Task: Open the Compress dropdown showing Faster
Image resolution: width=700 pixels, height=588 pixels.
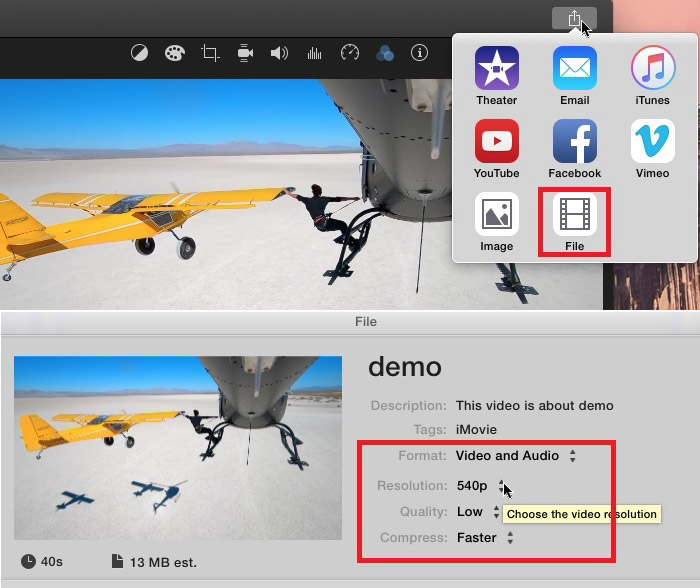Action: [485, 538]
